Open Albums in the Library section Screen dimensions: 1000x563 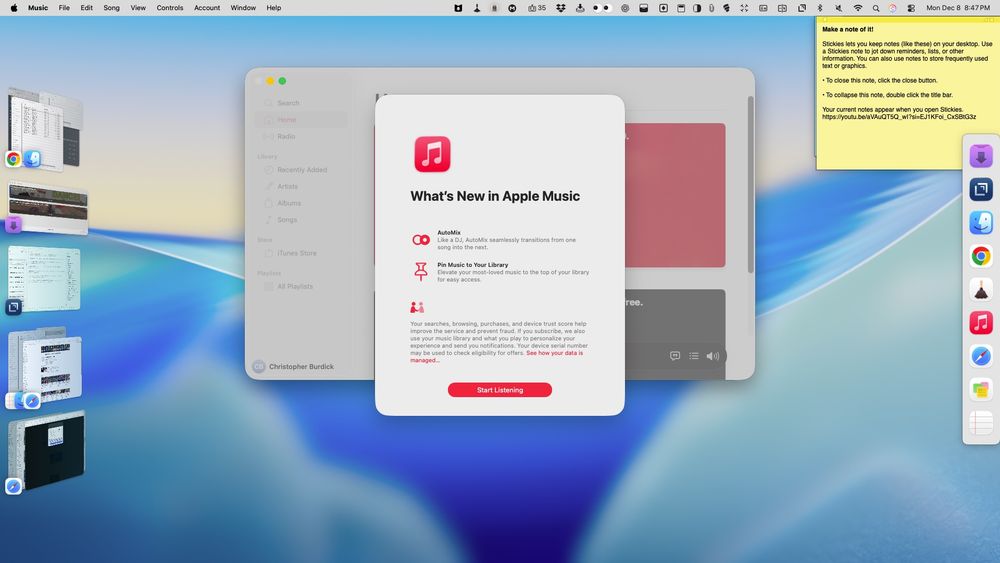(x=300, y=203)
